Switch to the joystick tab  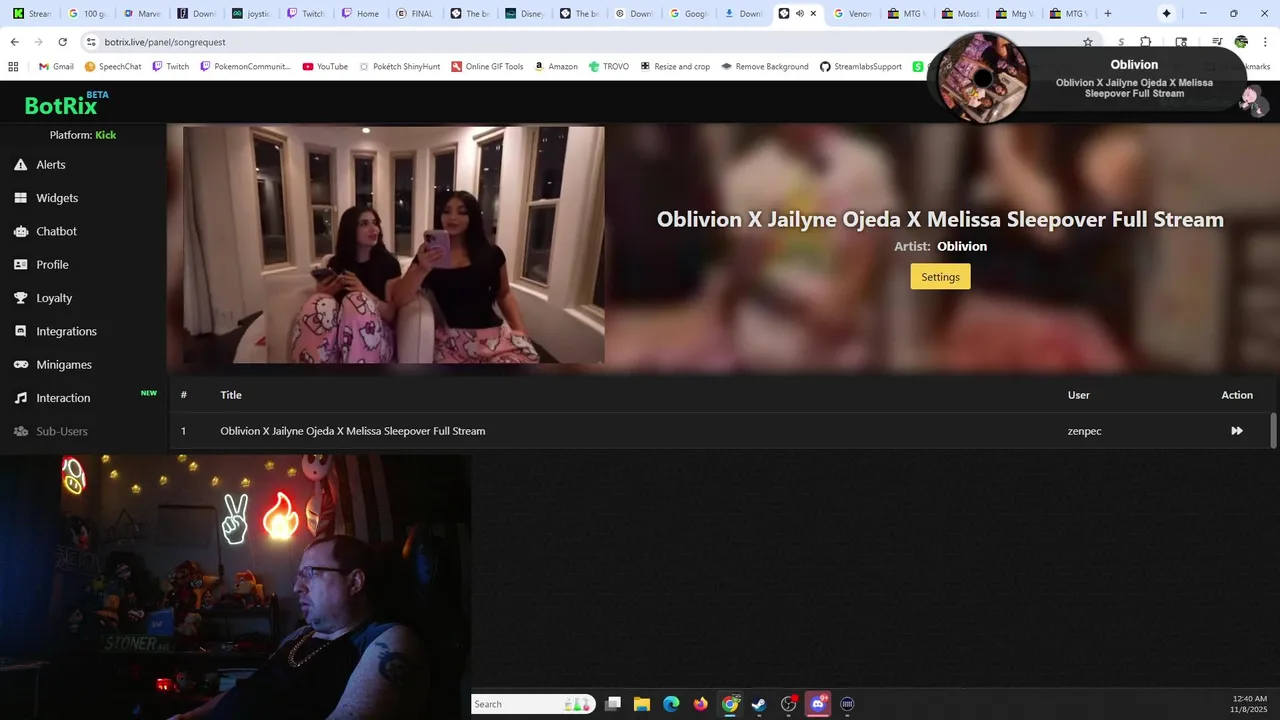(250, 14)
